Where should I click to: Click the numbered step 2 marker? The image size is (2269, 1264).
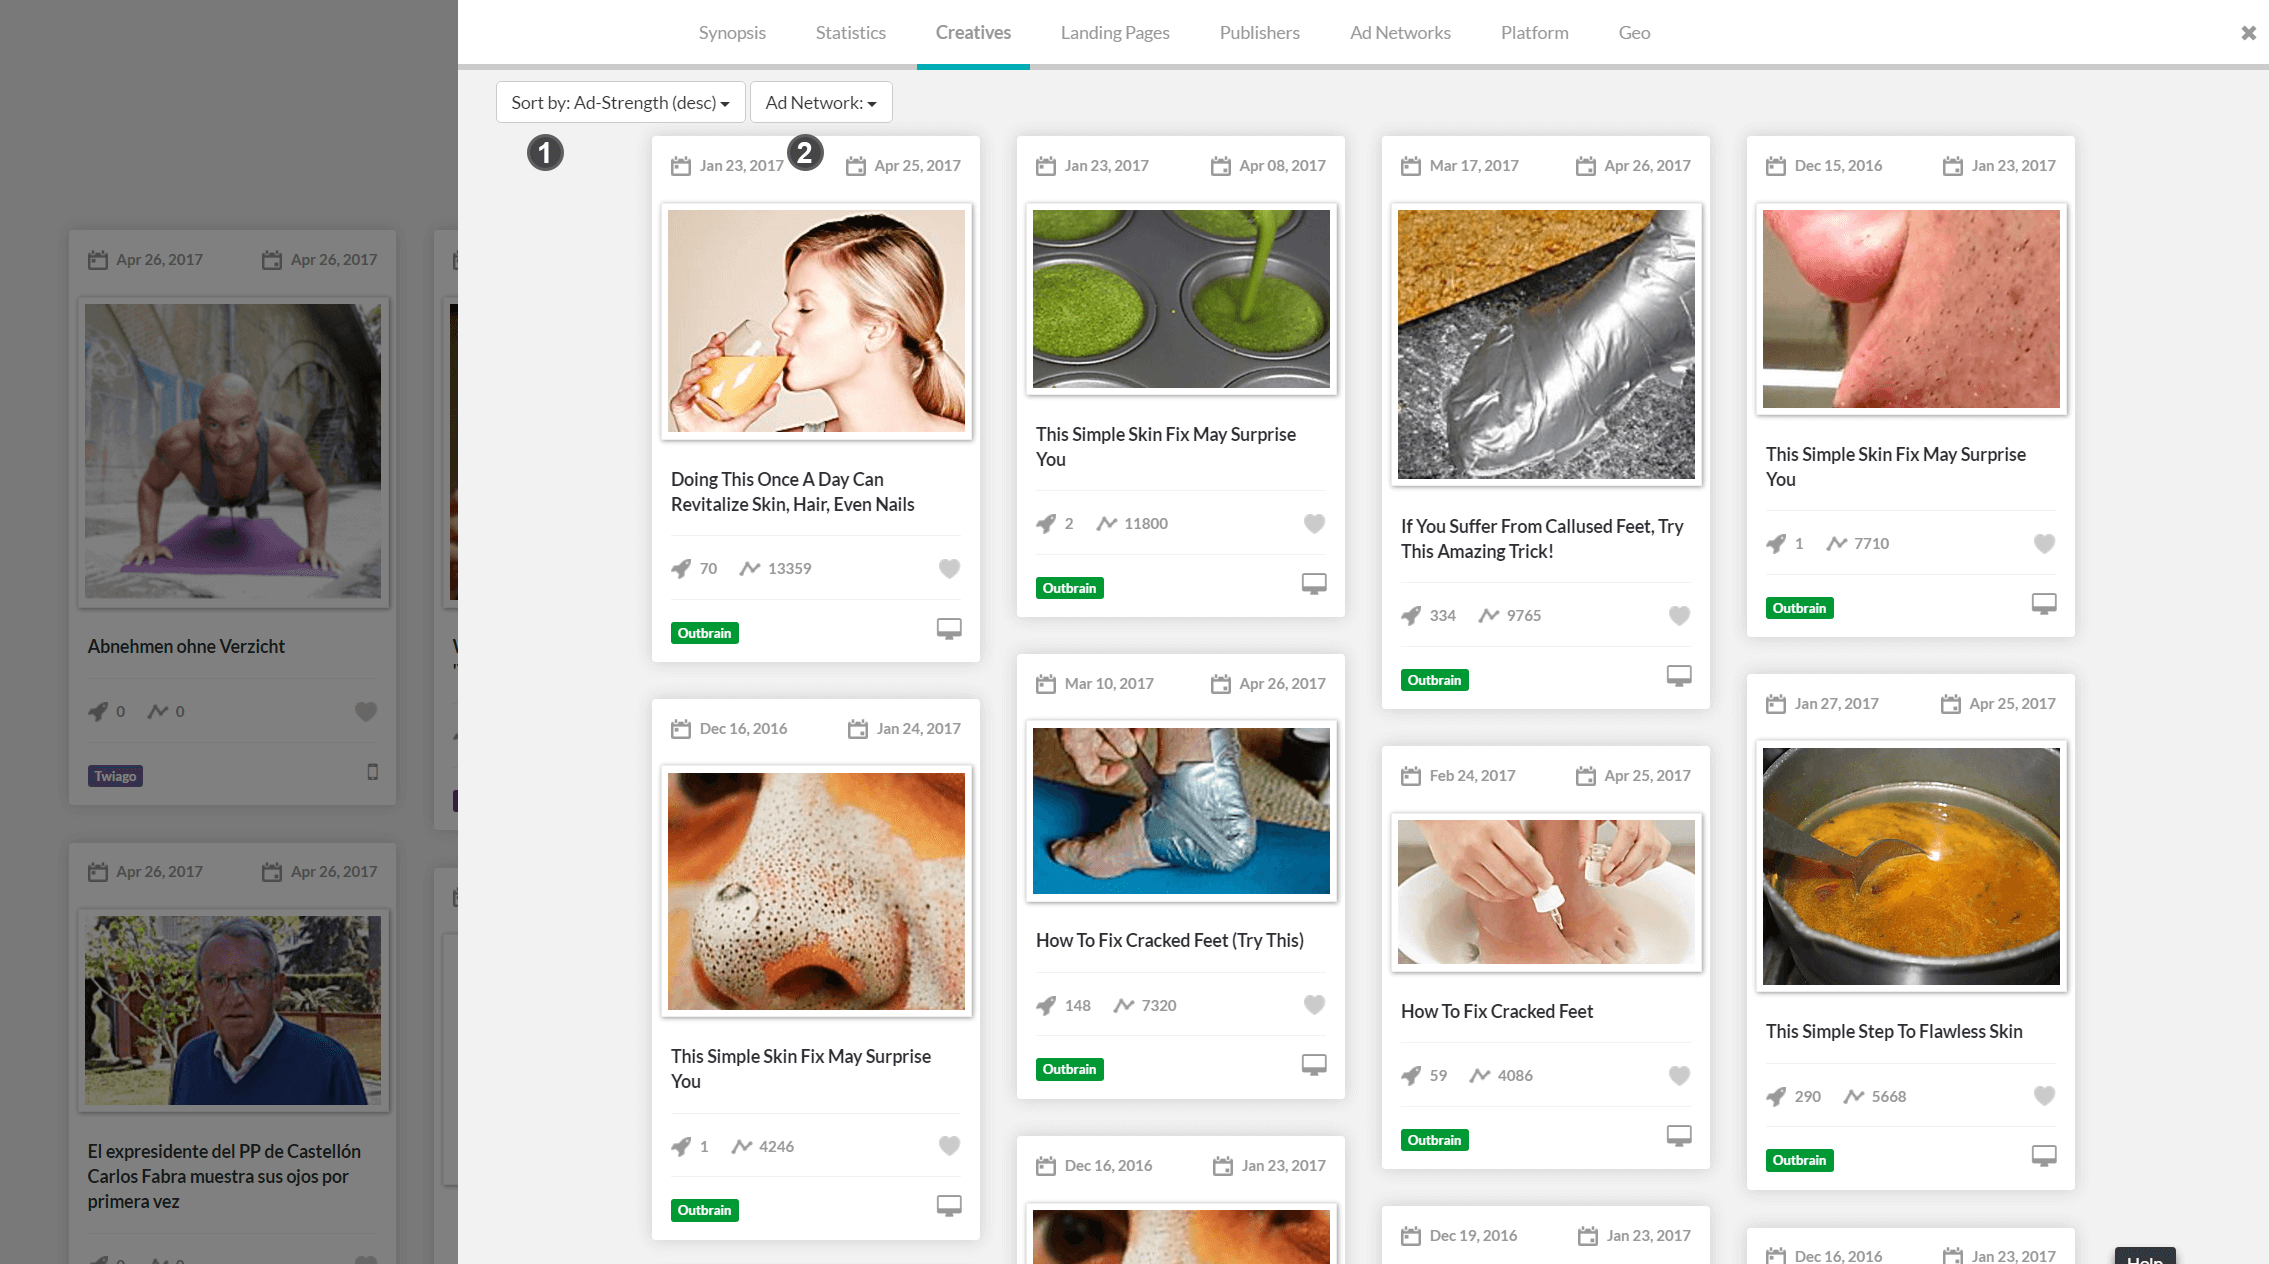click(805, 153)
